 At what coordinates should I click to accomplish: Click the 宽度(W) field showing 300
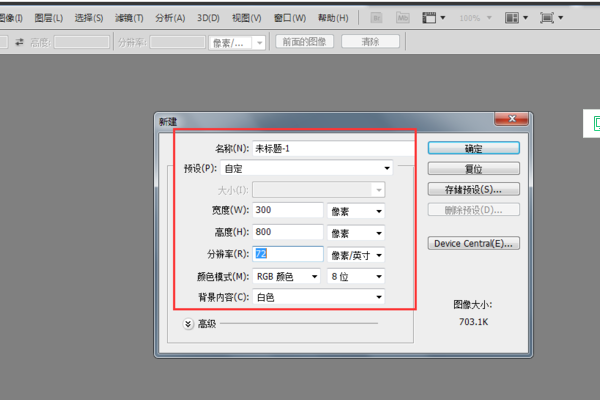[288, 210]
